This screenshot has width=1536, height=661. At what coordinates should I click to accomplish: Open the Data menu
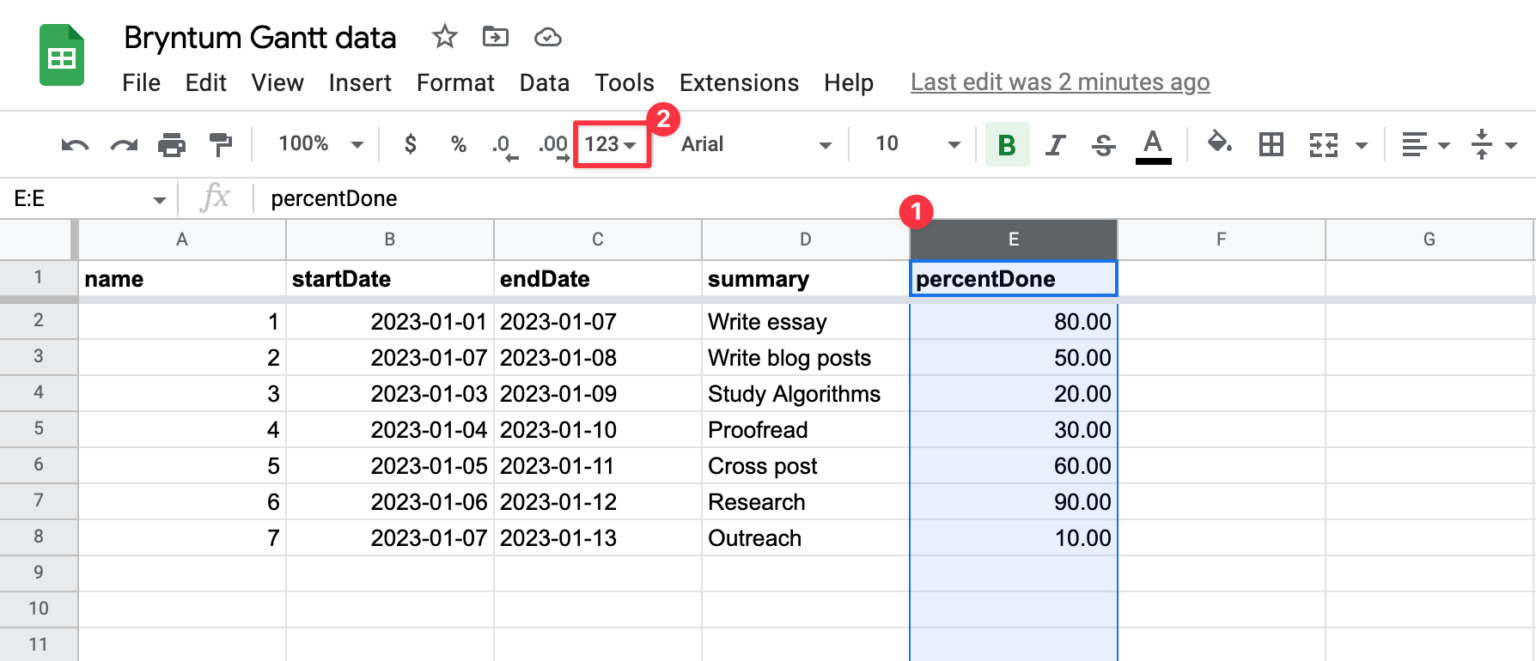coord(545,83)
